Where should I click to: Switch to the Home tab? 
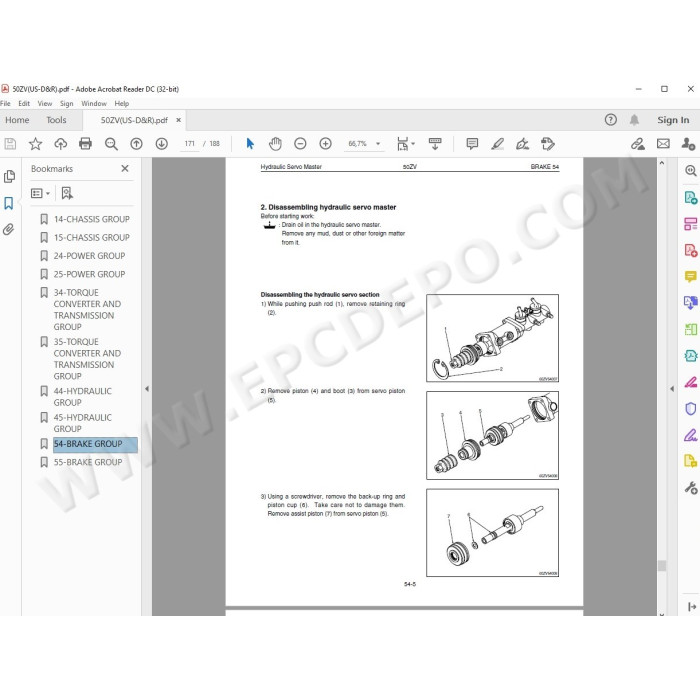point(17,120)
